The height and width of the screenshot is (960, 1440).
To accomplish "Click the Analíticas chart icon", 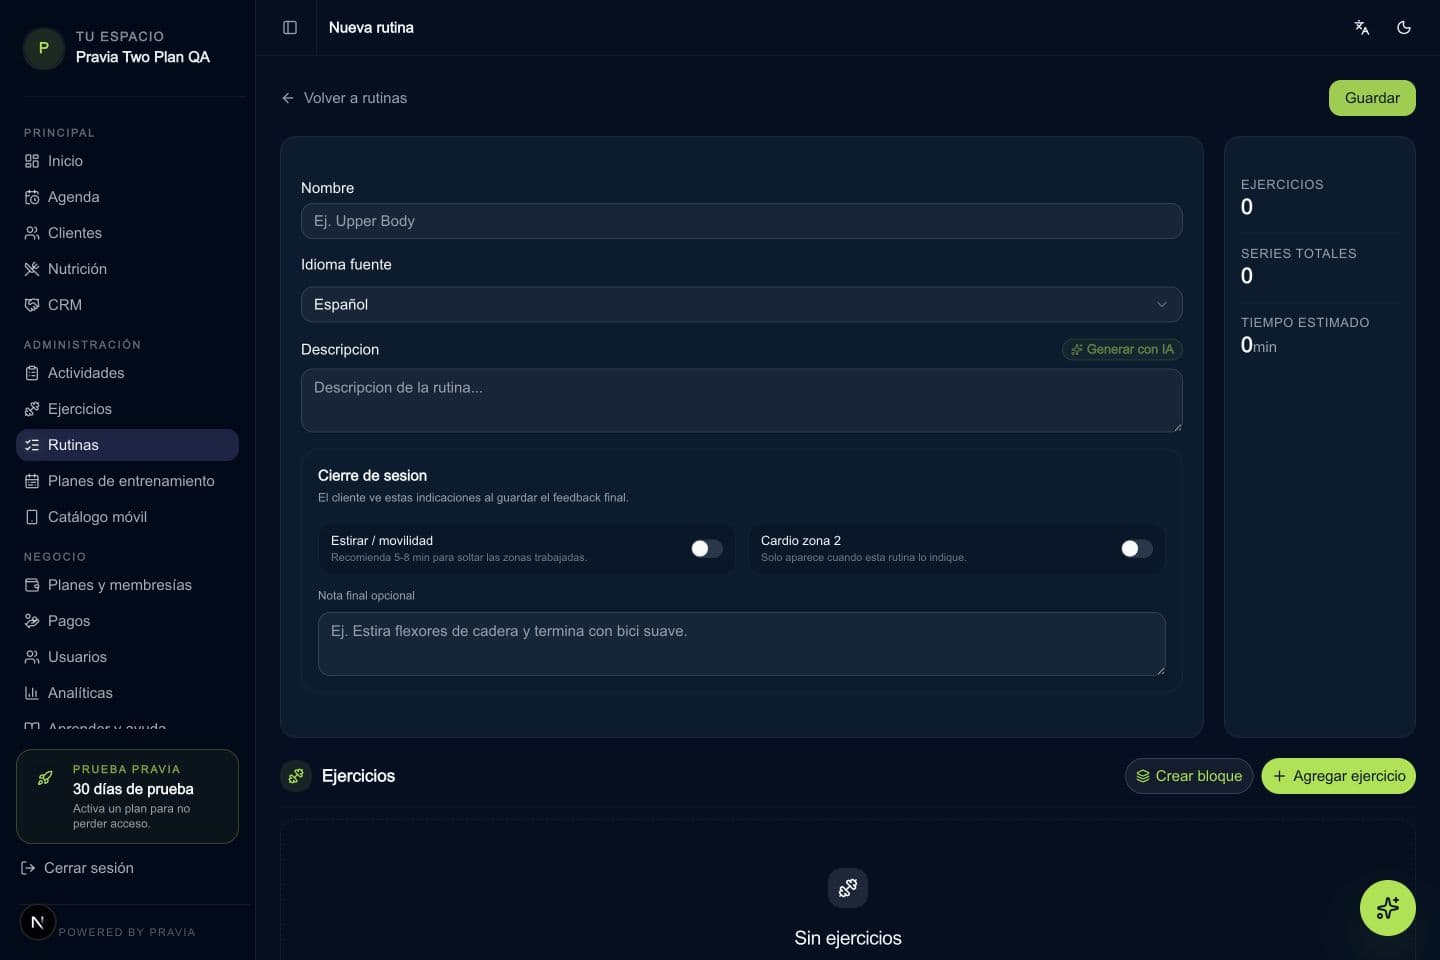I will [32, 693].
